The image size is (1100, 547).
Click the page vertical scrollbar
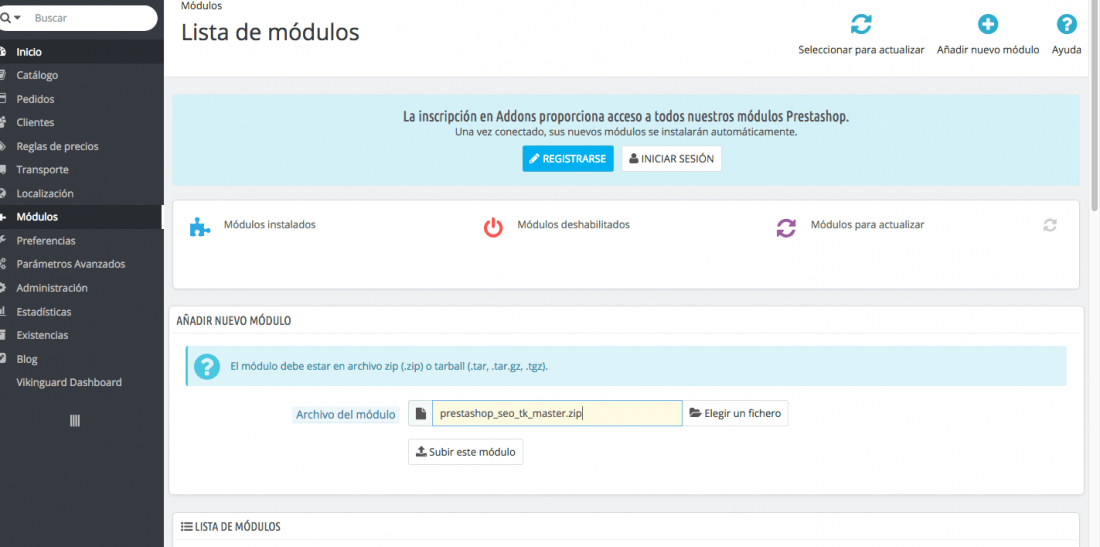click(x=1095, y=105)
